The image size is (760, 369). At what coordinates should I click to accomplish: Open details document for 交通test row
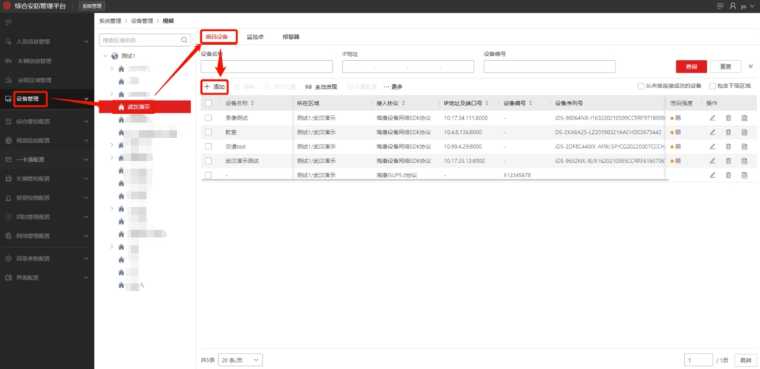coord(744,146)
